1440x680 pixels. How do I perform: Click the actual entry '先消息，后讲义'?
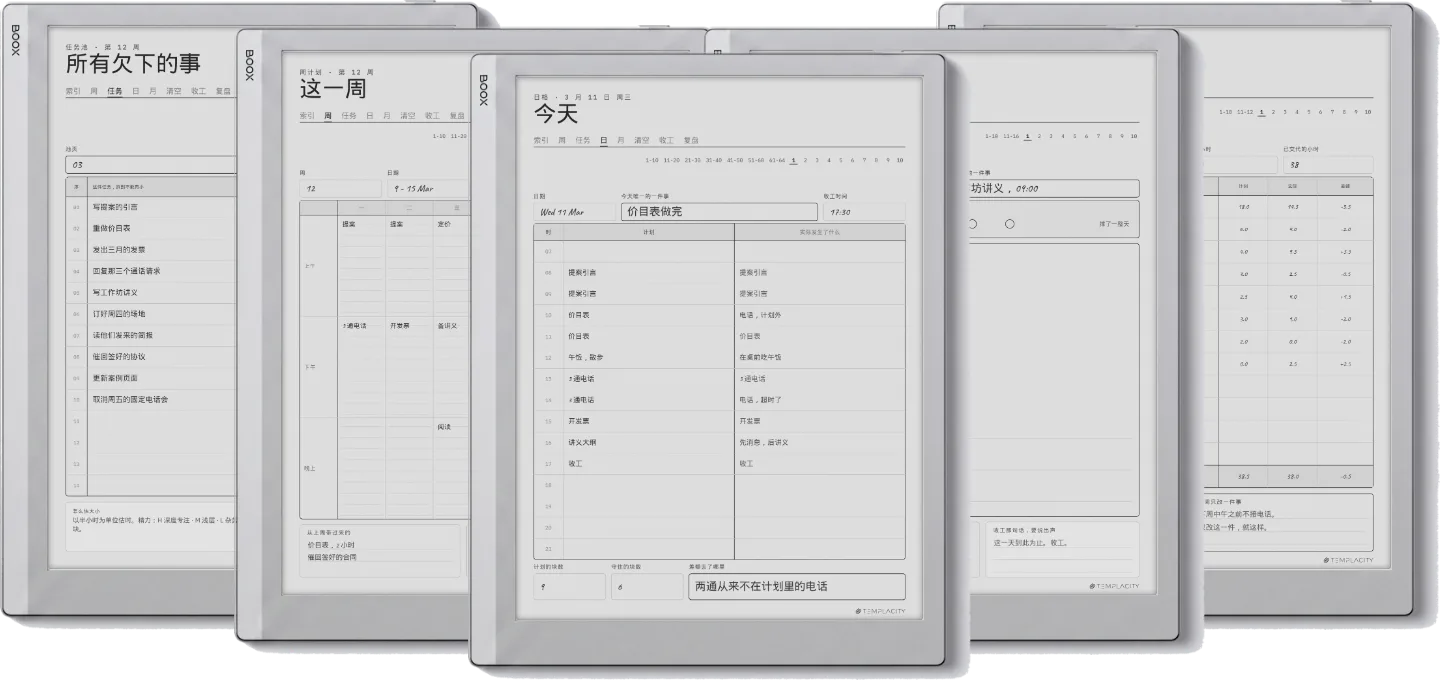click(x=764, y=442)
